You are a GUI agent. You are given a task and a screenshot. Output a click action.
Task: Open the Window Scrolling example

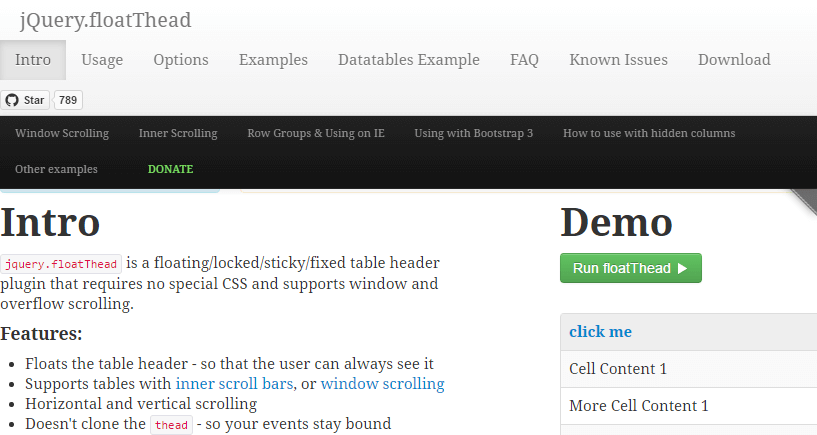[62, 133]
